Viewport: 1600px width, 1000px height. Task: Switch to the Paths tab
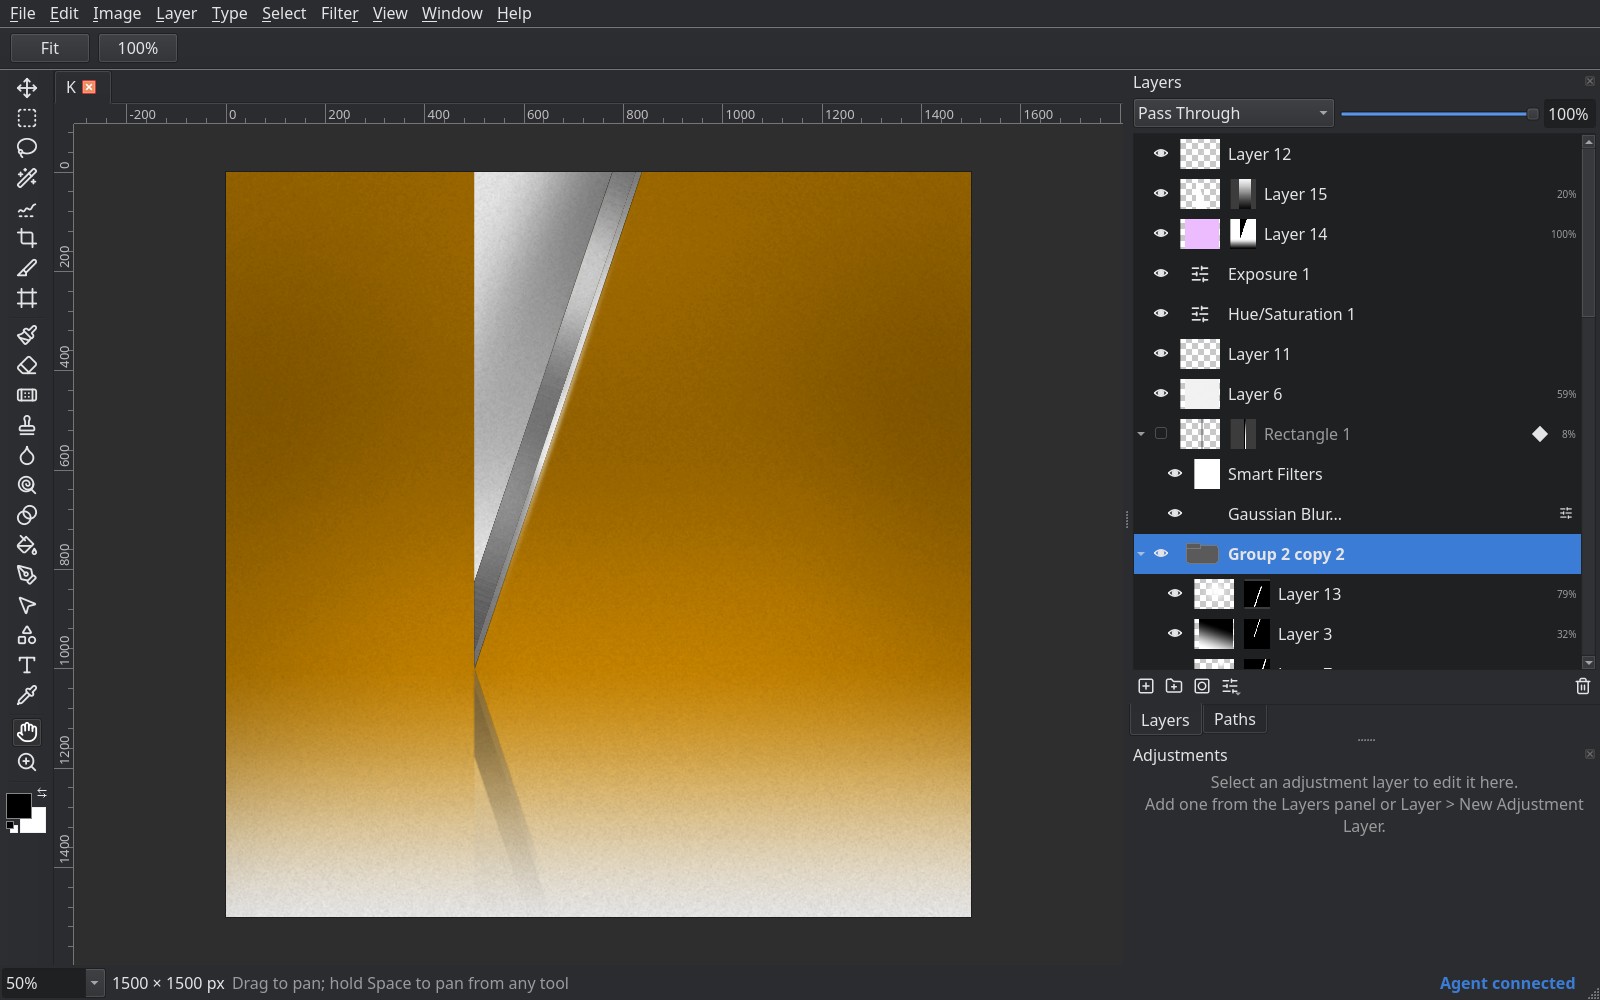[1234, 719]
